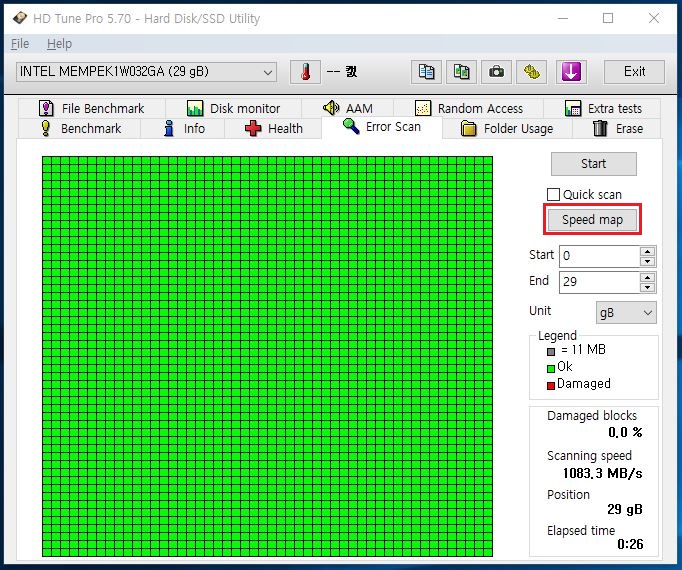This screenshot has width=682, height=570.
Task: Switch to the Folder Usage tab
Action: pyautogui.click(x=507, y=129)
